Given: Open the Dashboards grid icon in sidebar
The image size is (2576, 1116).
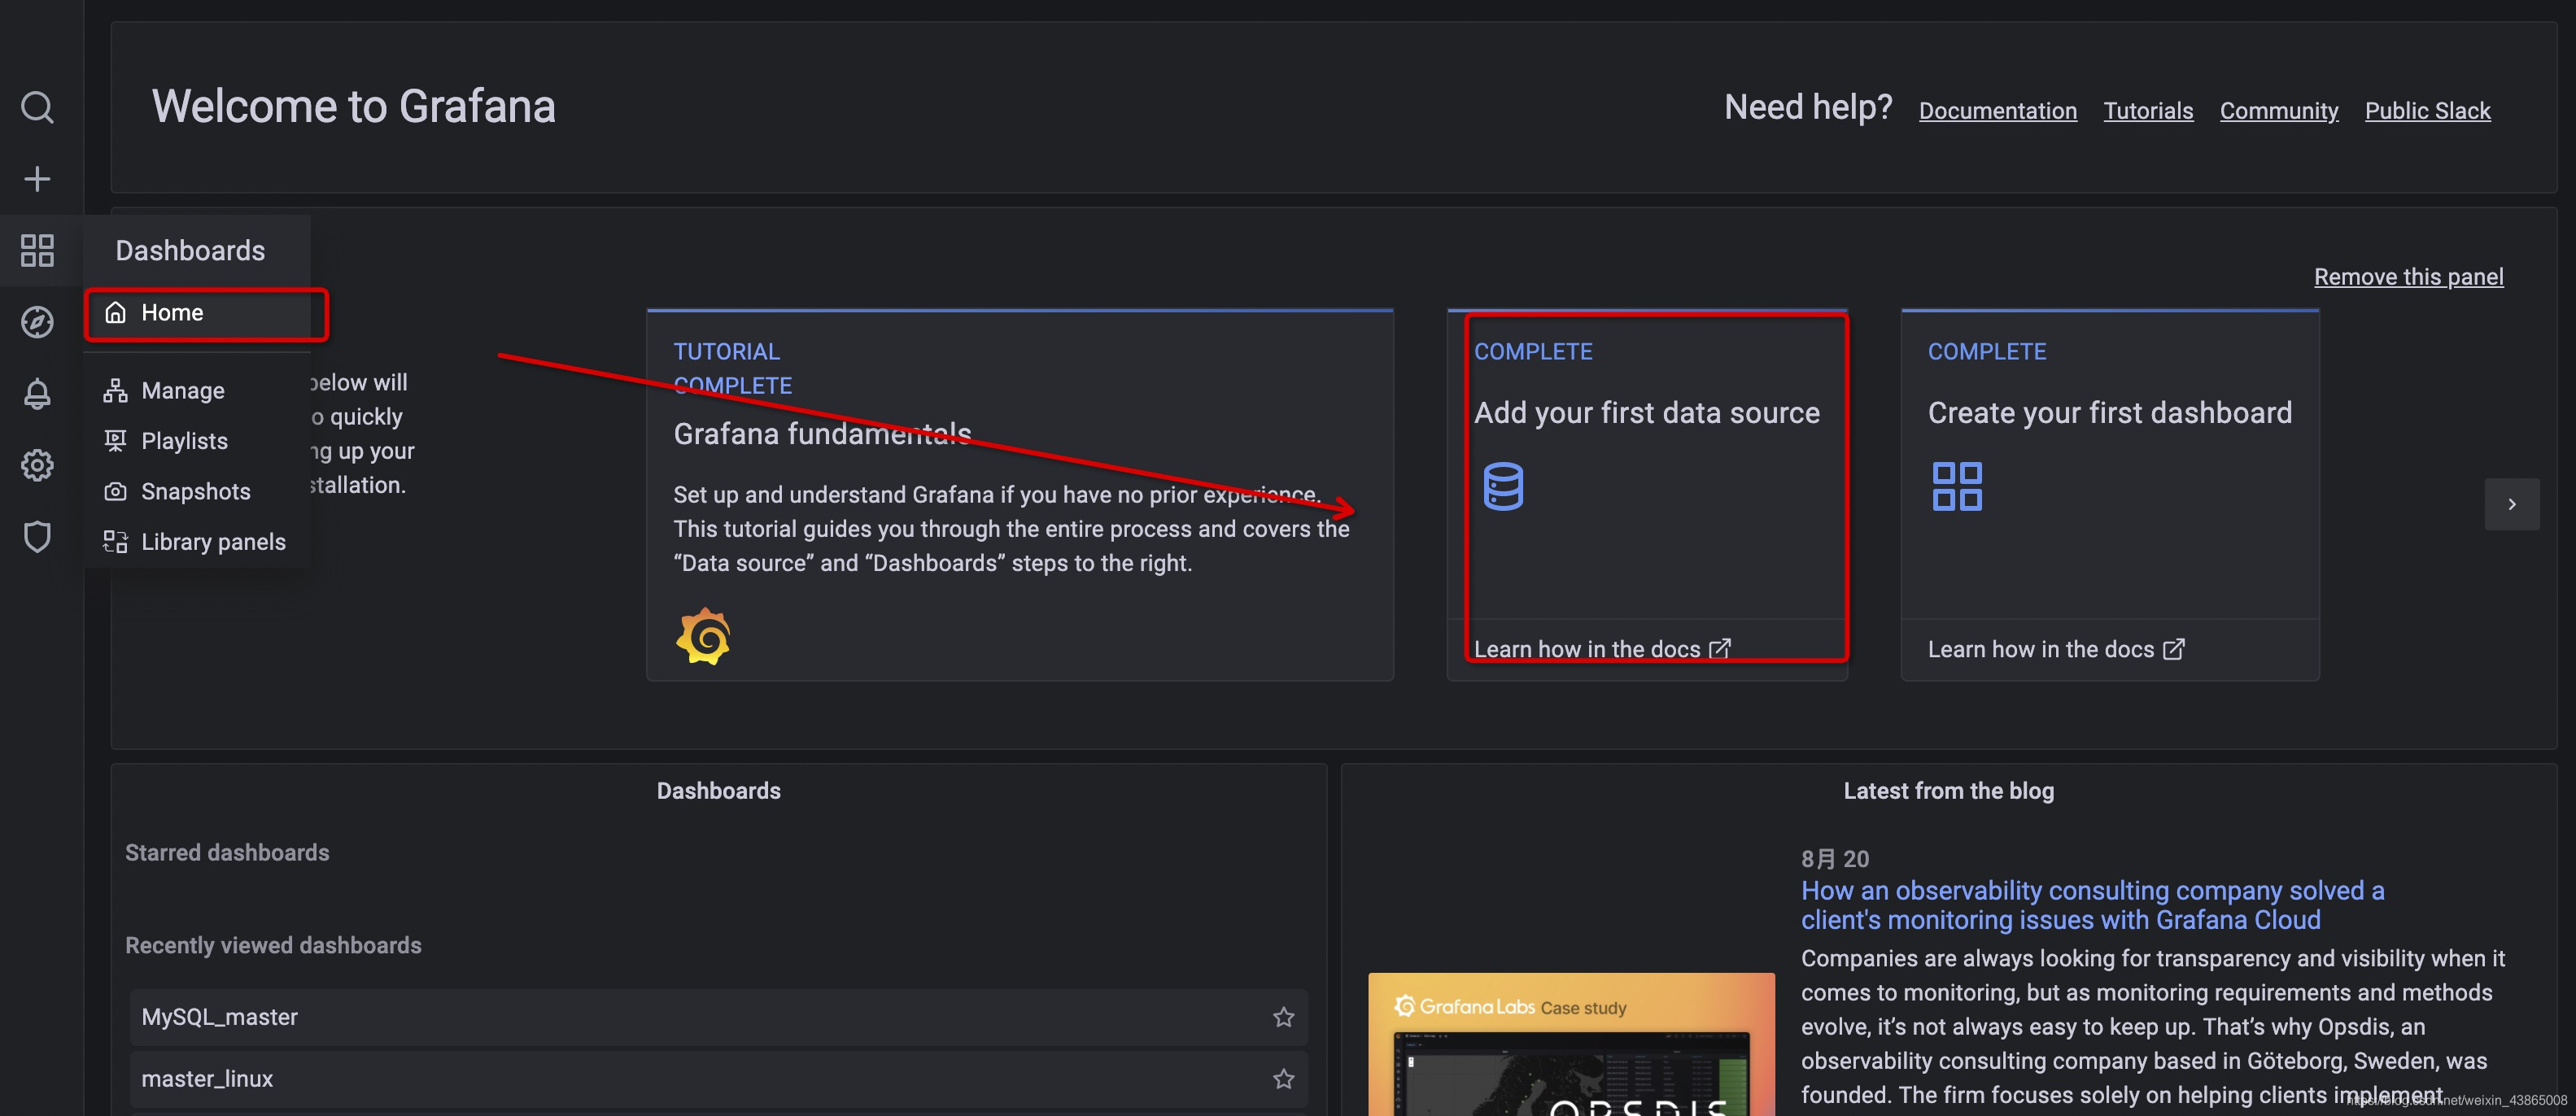Looking at the screenshot, I should pyautogui.click(x=37, y=250).
